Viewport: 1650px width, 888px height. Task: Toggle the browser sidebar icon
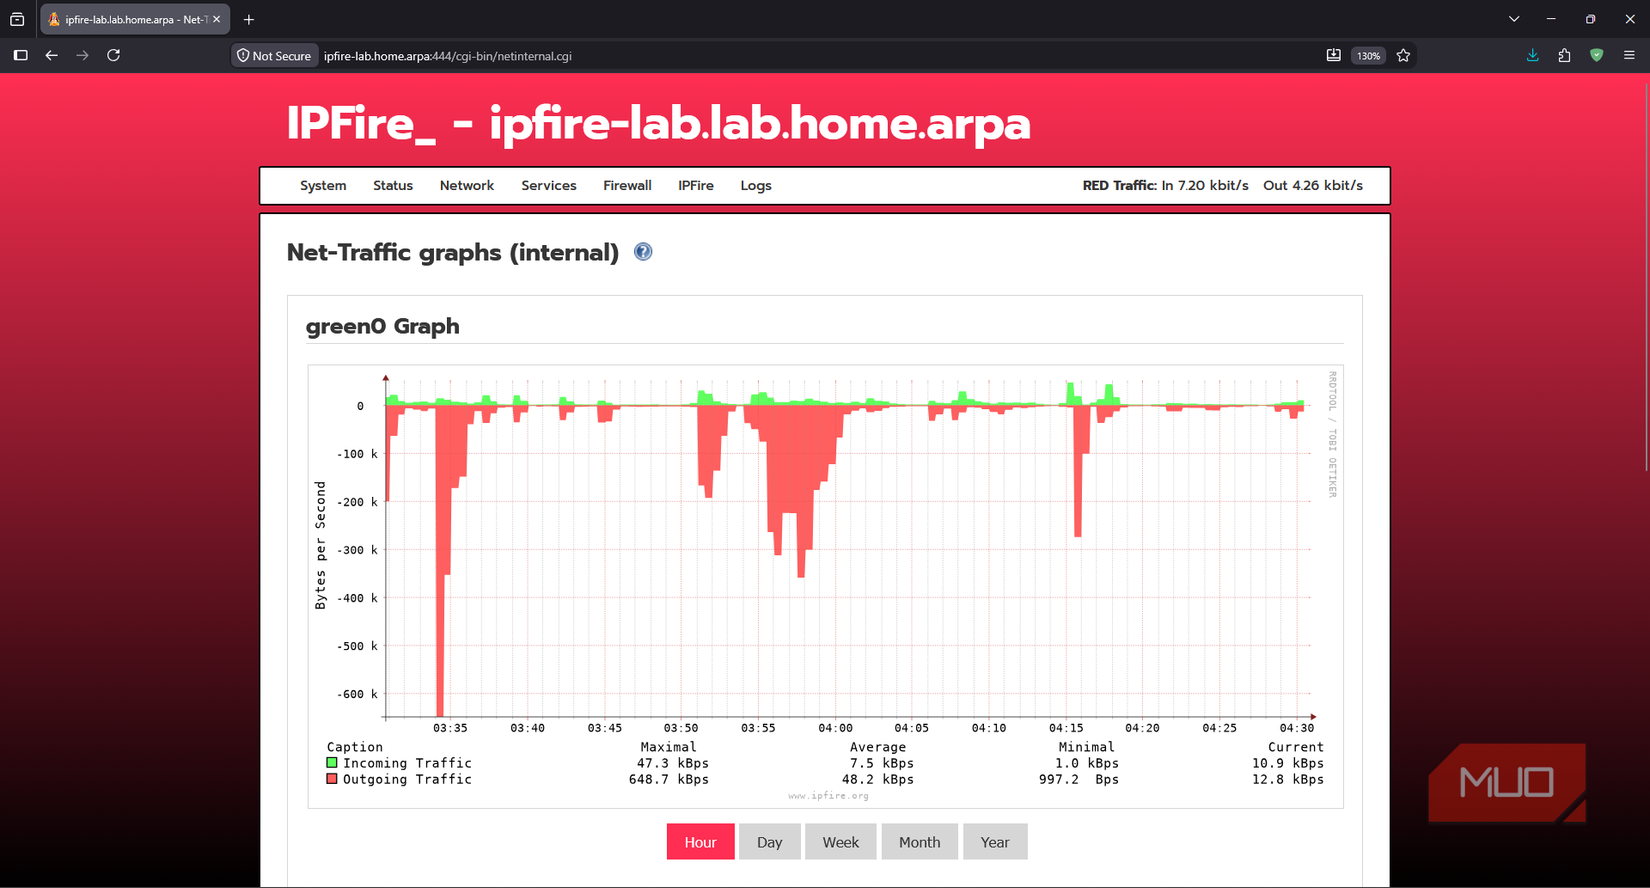20,56
